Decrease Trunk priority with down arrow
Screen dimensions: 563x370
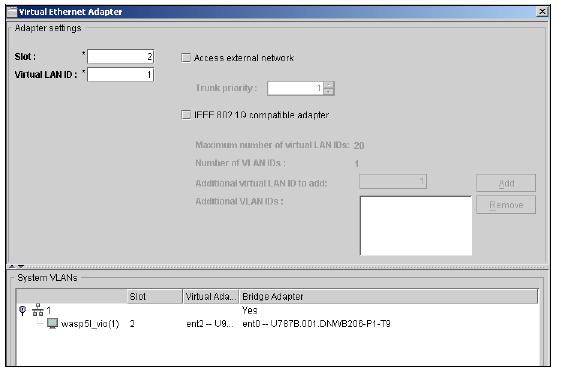pos(329,92)
